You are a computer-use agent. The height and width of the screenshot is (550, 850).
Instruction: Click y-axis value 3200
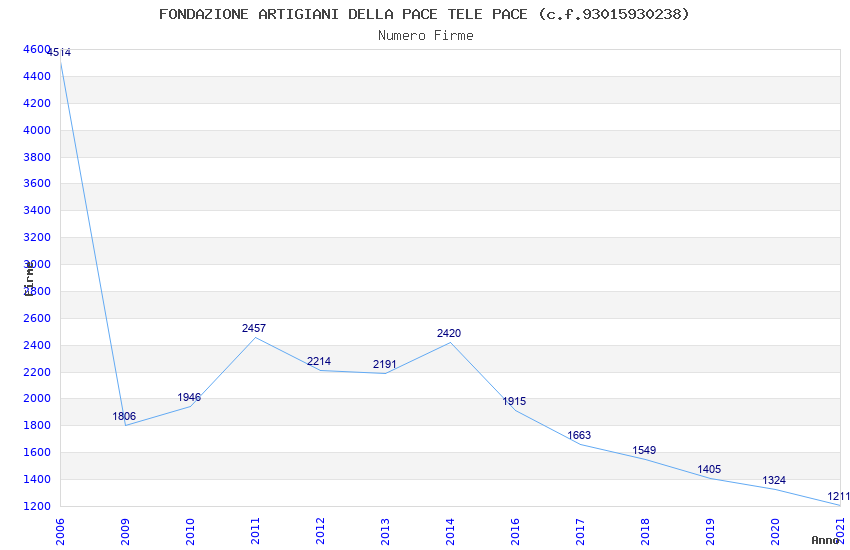coord(37,237)
